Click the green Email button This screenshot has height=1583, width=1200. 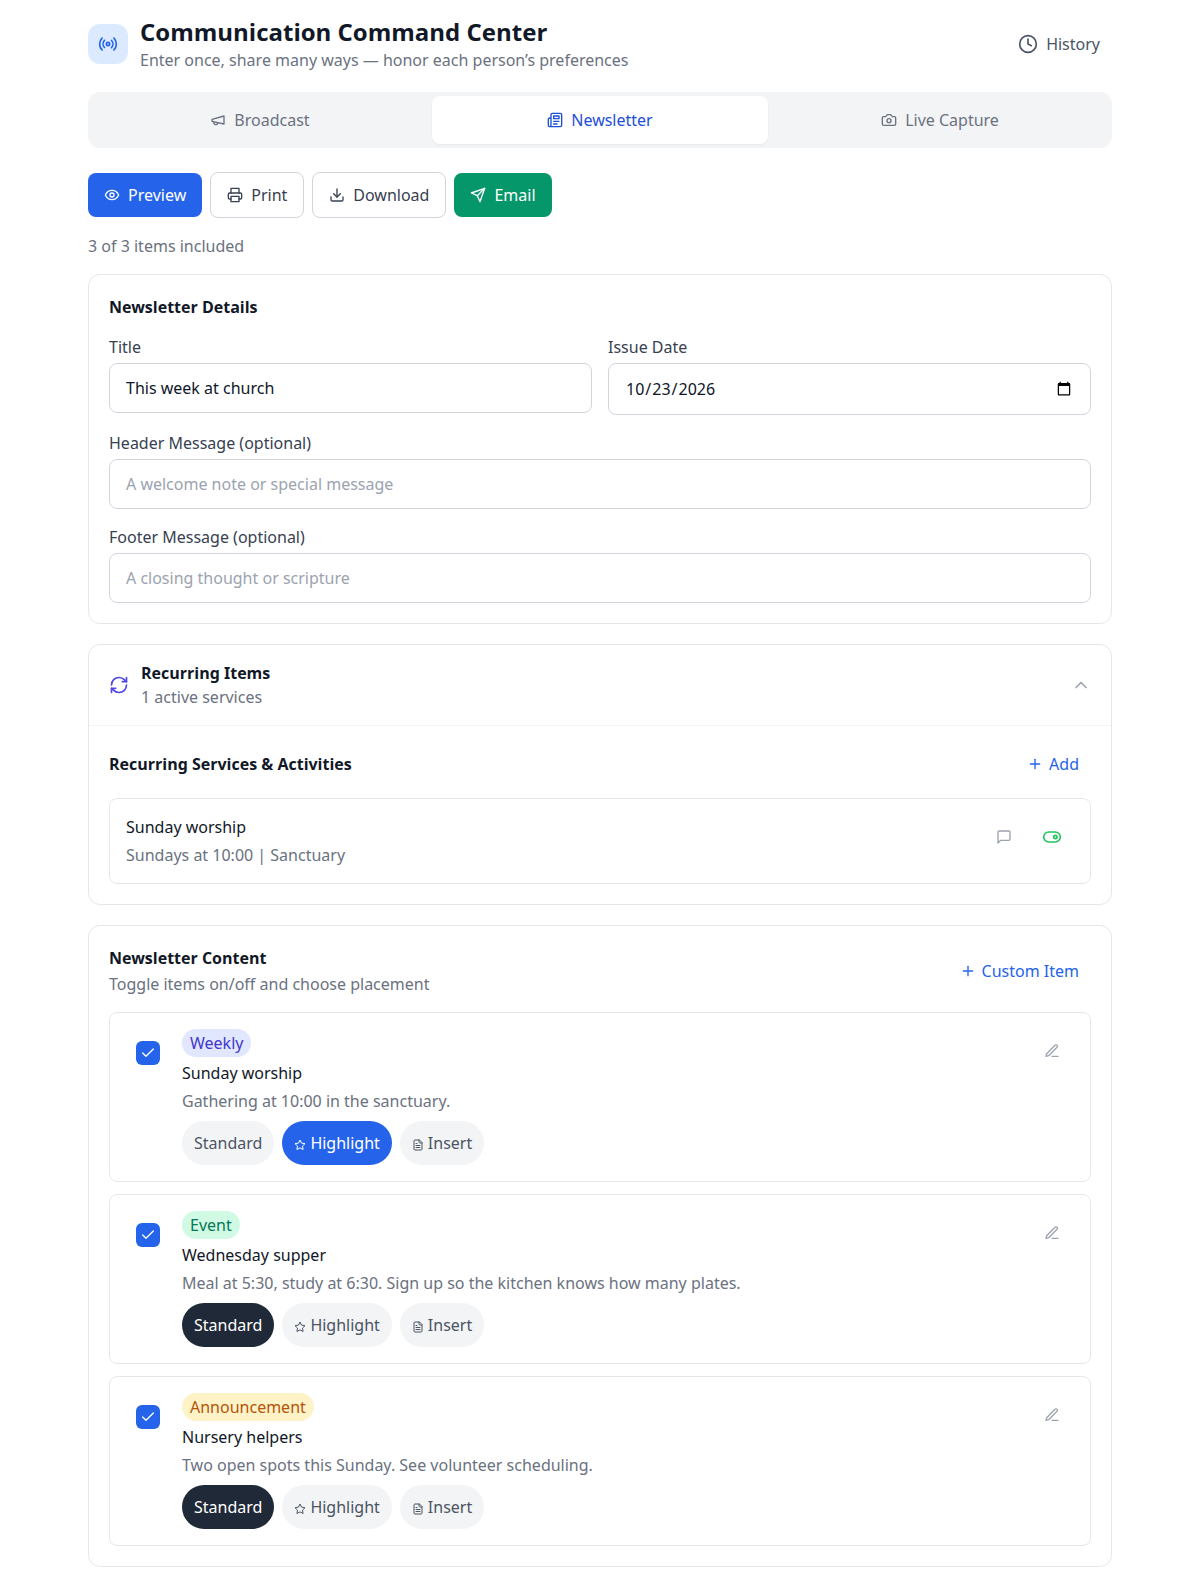coord(503,195)
